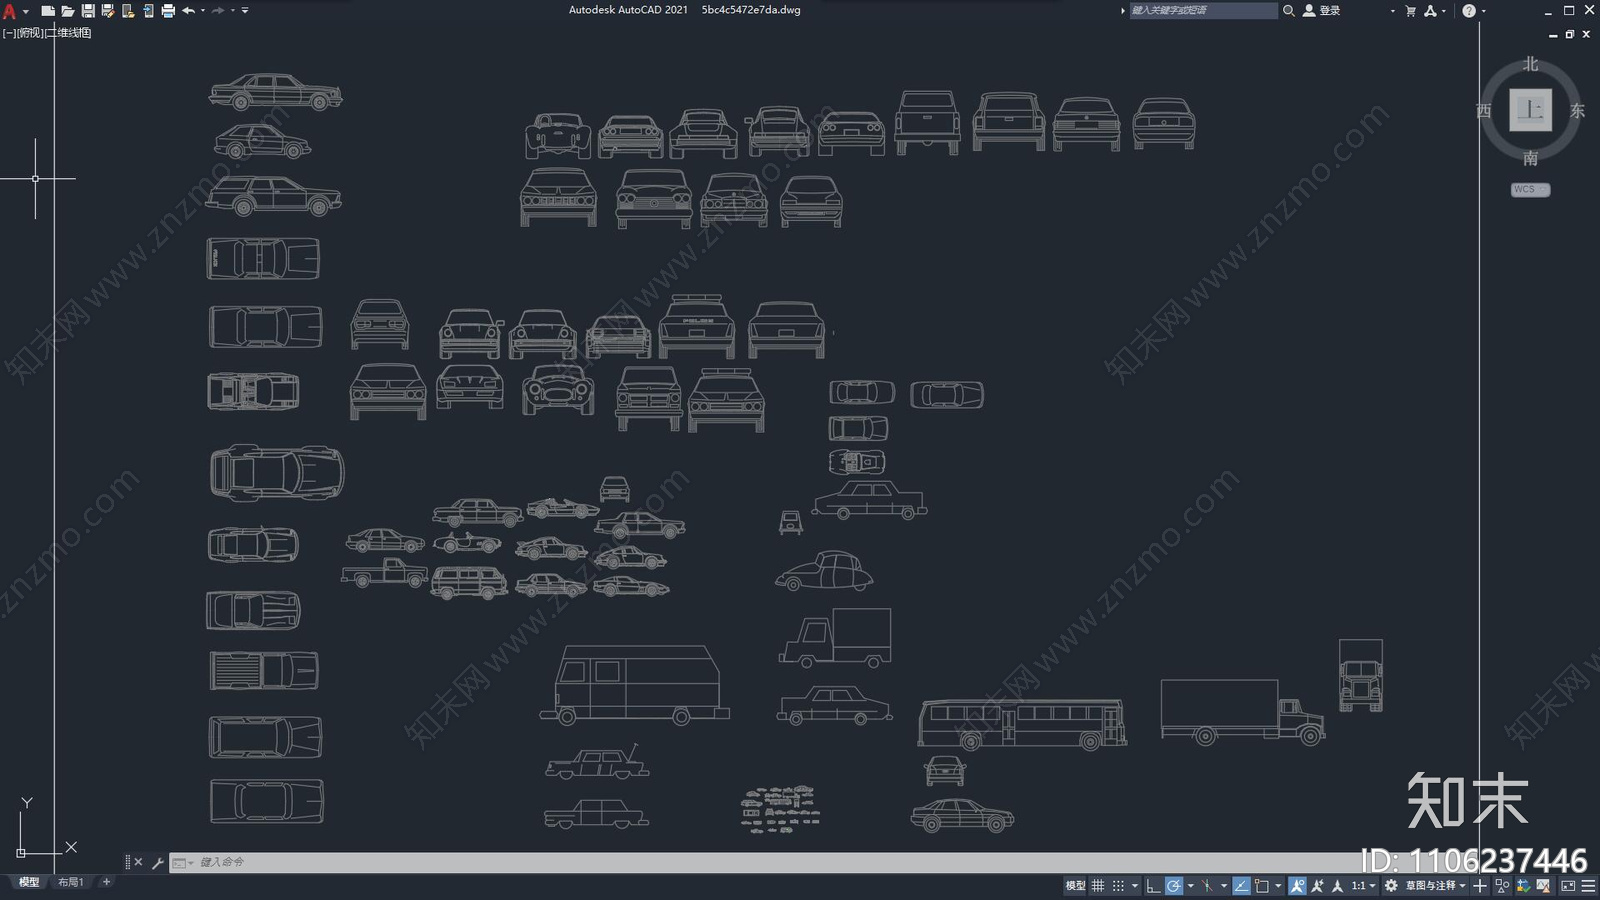Open the Help question mark icon

1468,11
